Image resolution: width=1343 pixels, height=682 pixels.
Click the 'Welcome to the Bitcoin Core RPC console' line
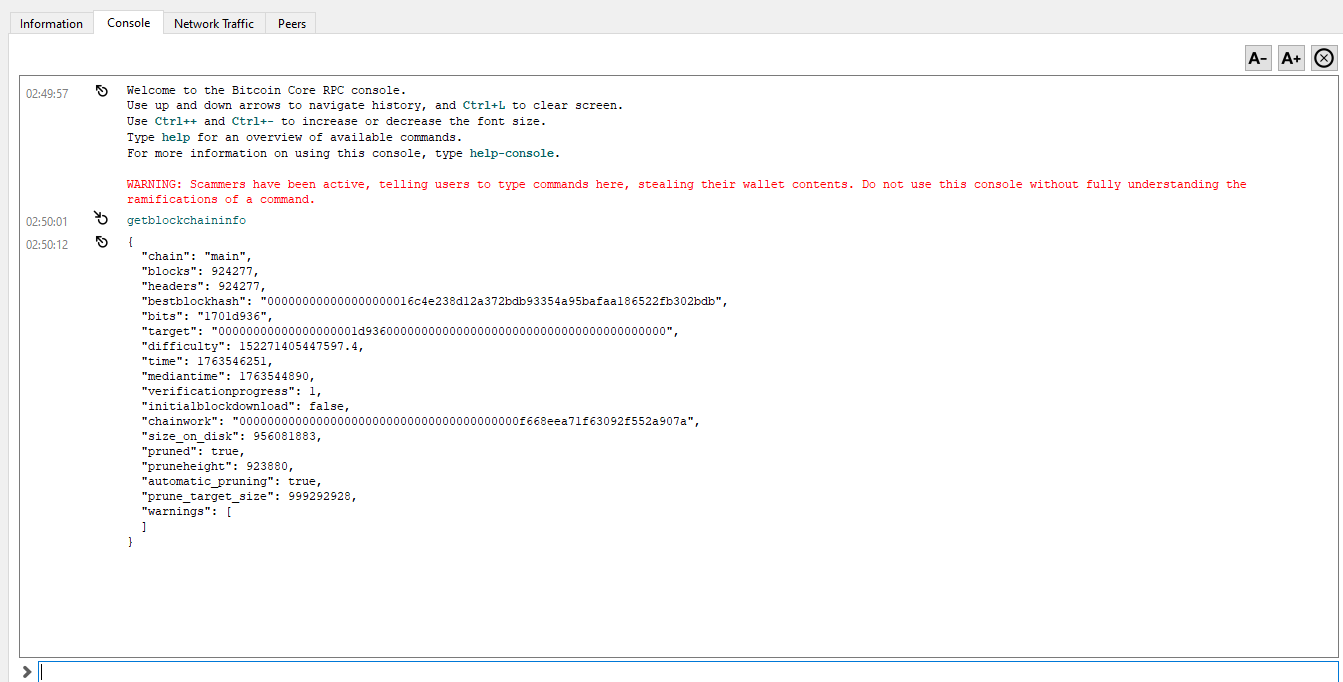click(267, 90)
